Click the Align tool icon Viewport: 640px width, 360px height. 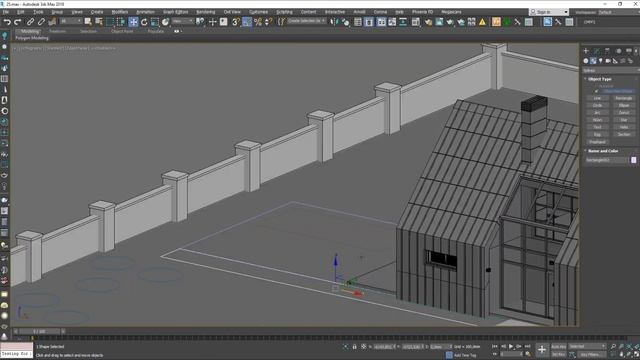point(345,22)
